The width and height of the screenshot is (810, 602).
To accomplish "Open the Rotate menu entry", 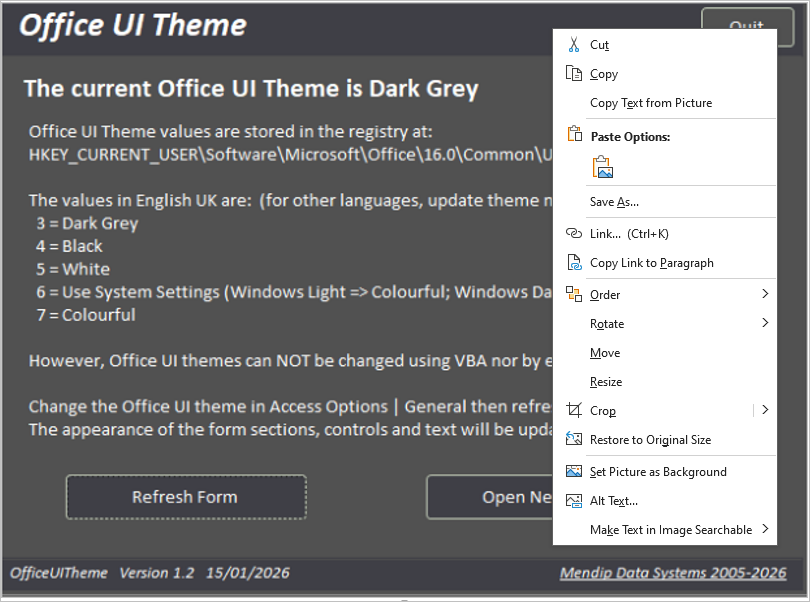I will coord(664,323).
